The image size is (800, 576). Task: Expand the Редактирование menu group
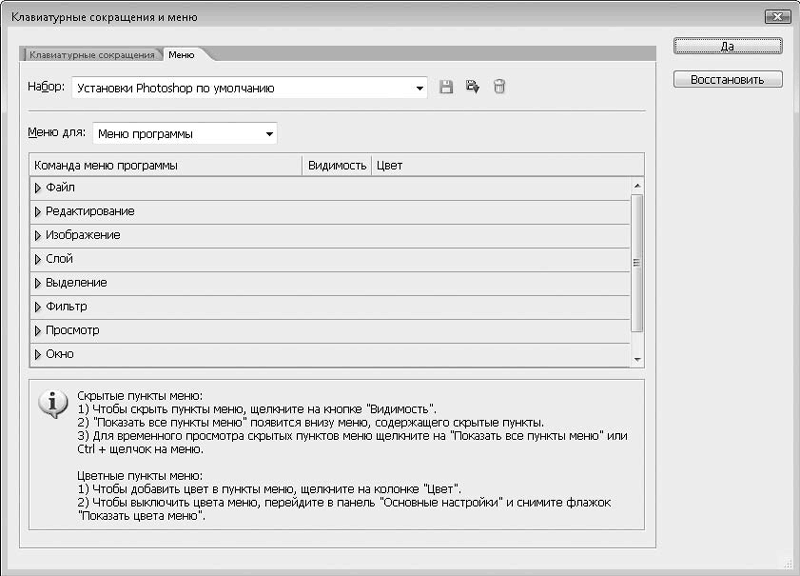tap(38, 212)
